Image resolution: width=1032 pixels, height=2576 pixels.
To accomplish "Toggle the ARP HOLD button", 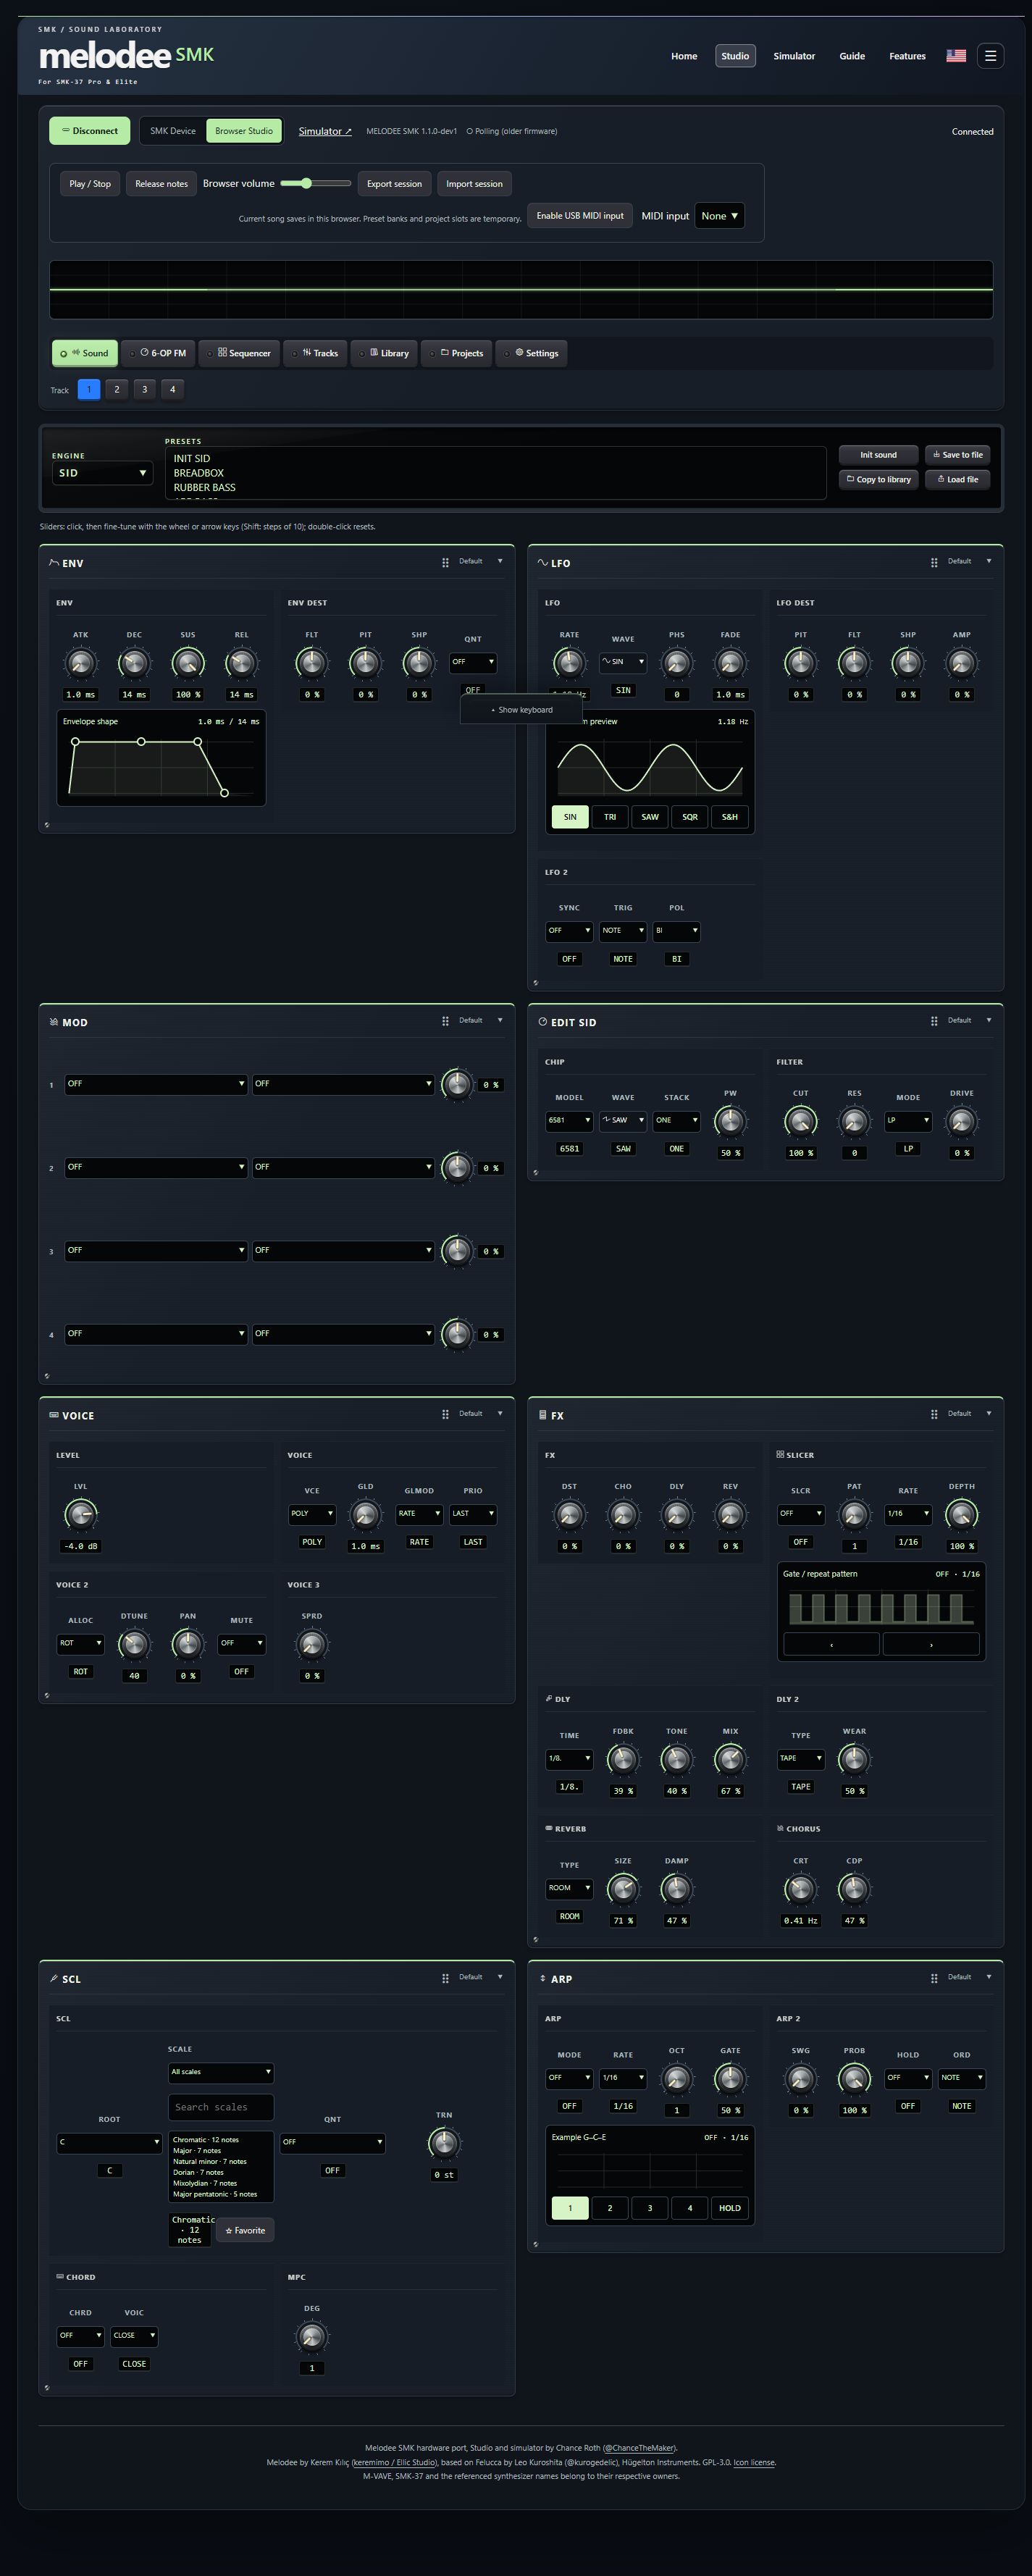I will pyautogui.click(x=730, y=2208).
